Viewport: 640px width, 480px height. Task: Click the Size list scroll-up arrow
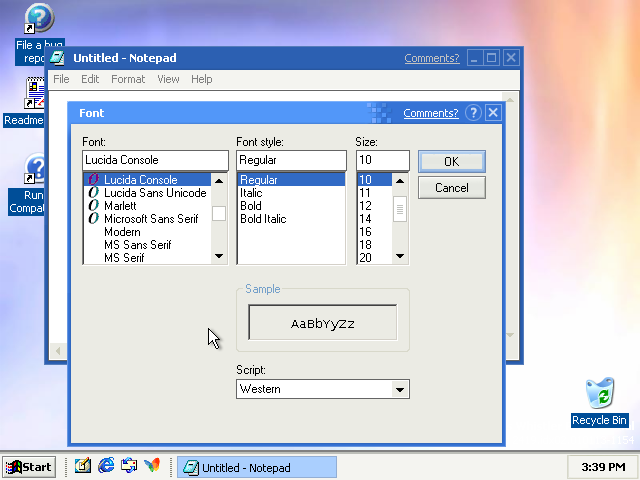400,180
